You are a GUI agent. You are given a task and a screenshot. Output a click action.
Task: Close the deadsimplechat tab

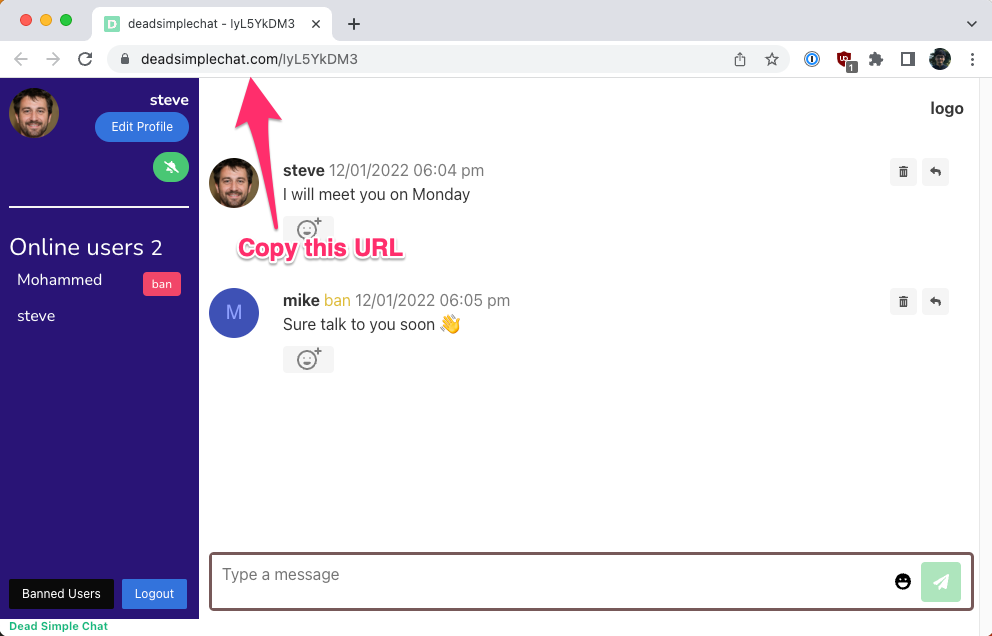(x=316, y=24)
